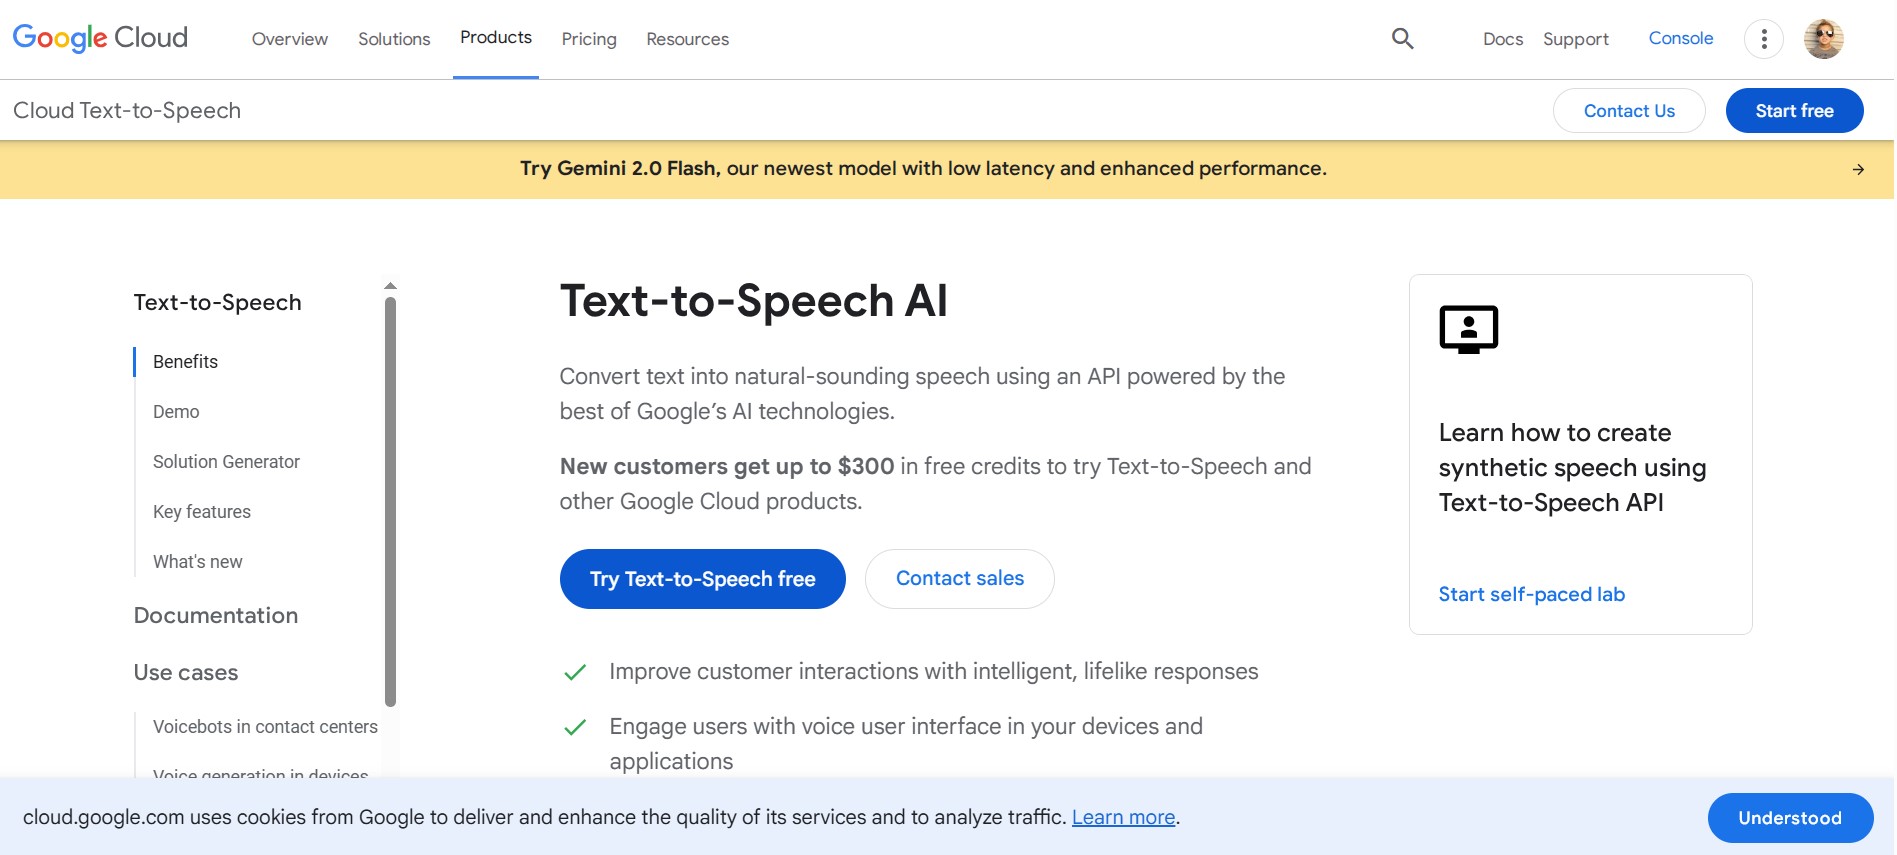Click the 'Engage users with voice' bullet text
1897x855 pixels.
[906, 744]
